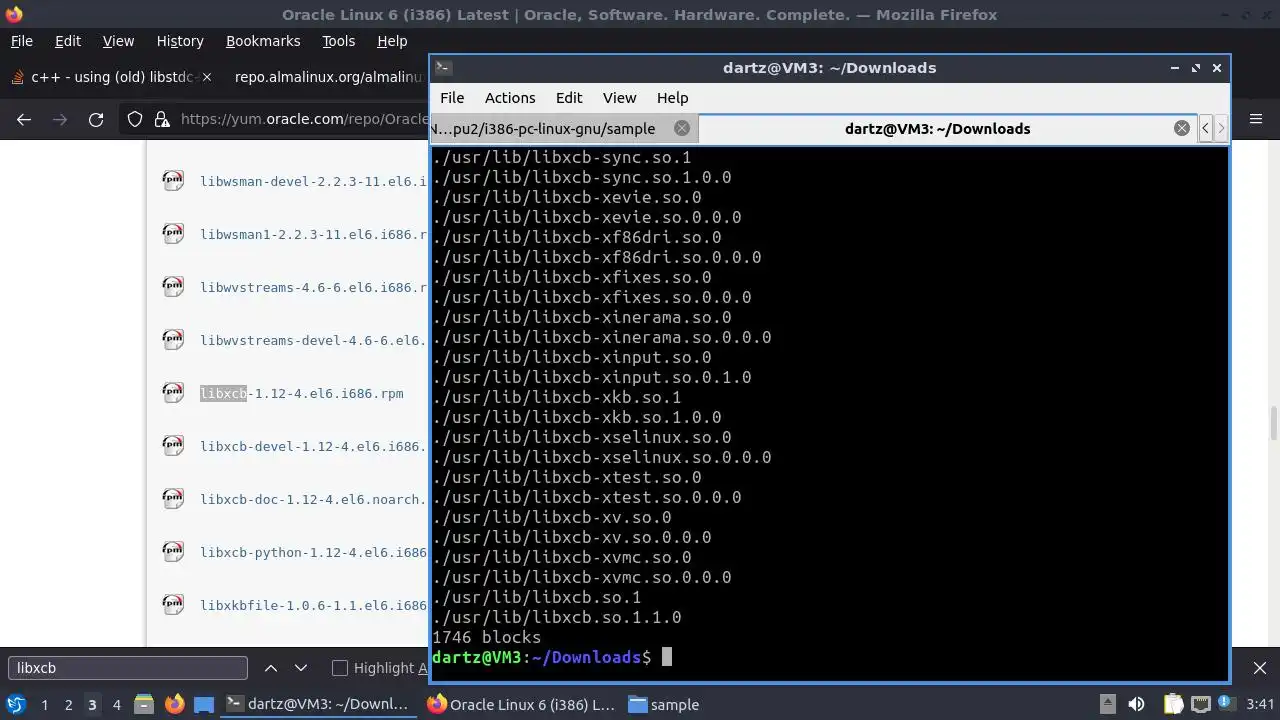This screenshot has height=720, width=1280.
Task: Open libwsman1-2.2.3-11.el6 package link
Action: pyautogui.click(x=313, y=234)
